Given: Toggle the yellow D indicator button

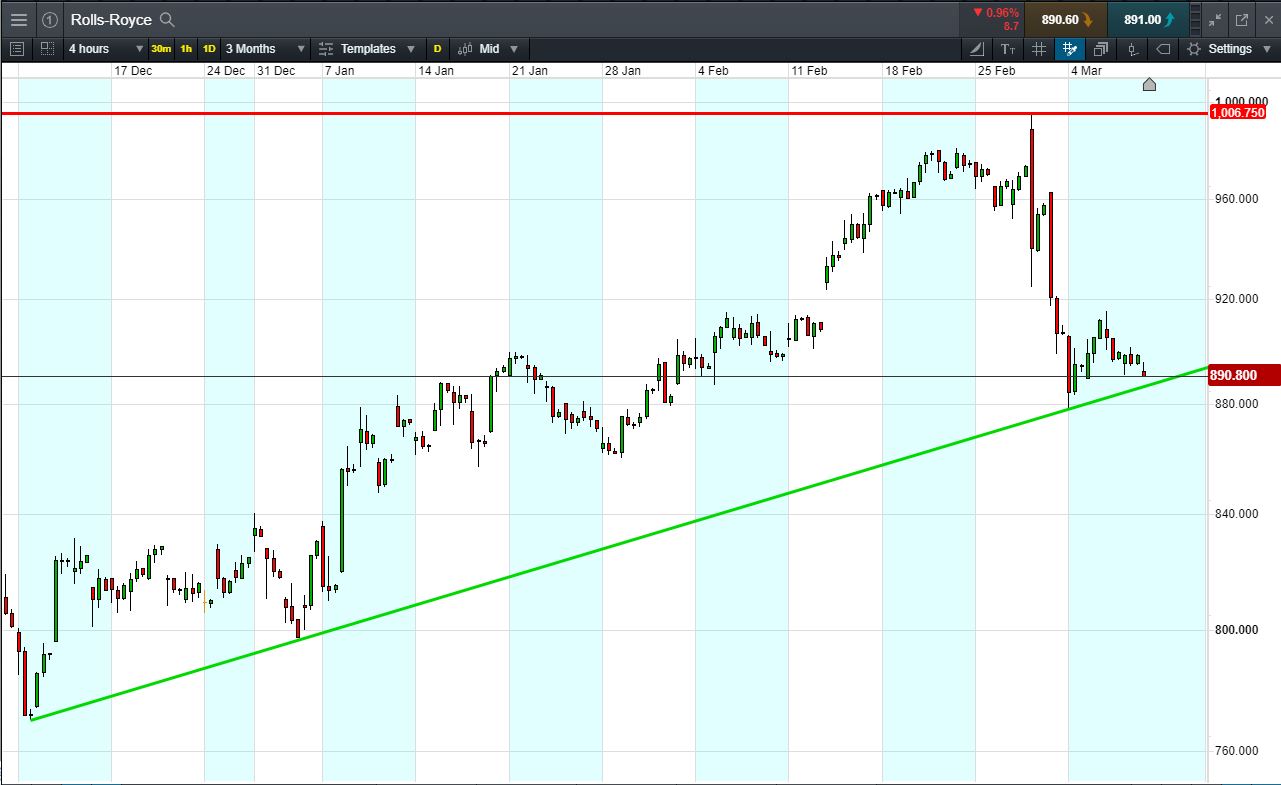Looking at the screenshot, I should tap(438, 48).
